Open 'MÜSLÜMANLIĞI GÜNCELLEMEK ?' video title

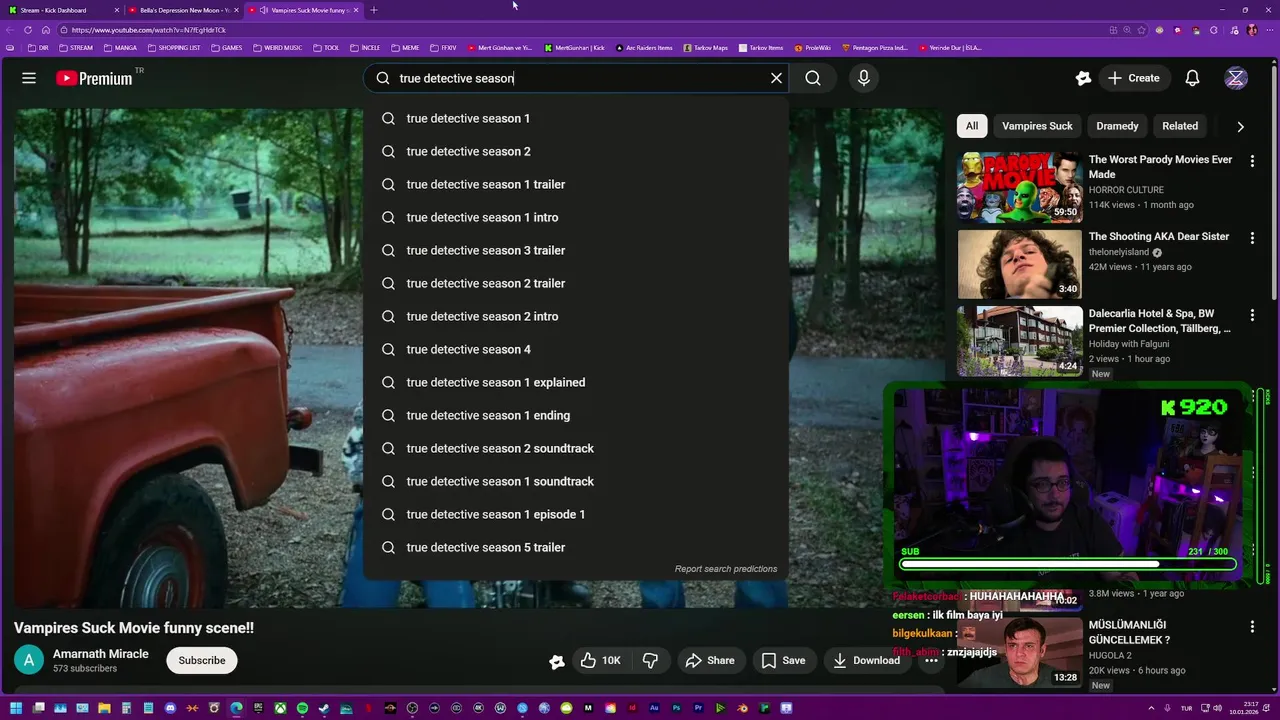(x=1129, y=632)
